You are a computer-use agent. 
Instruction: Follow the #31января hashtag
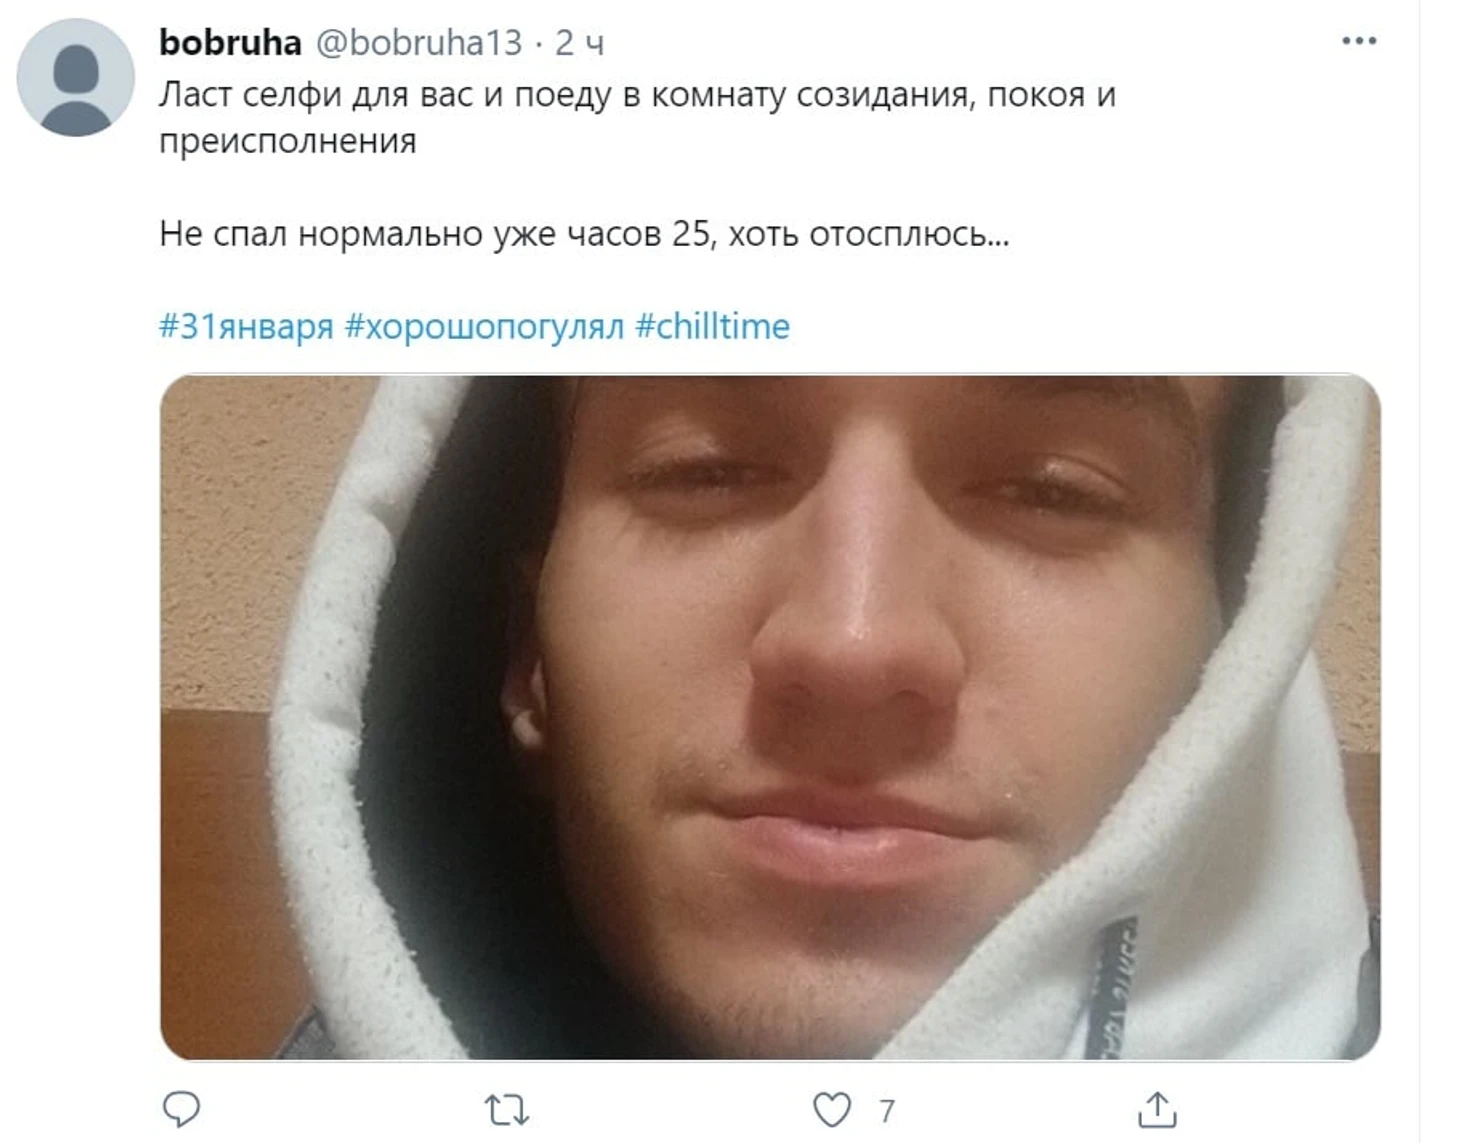click(246, 326)
